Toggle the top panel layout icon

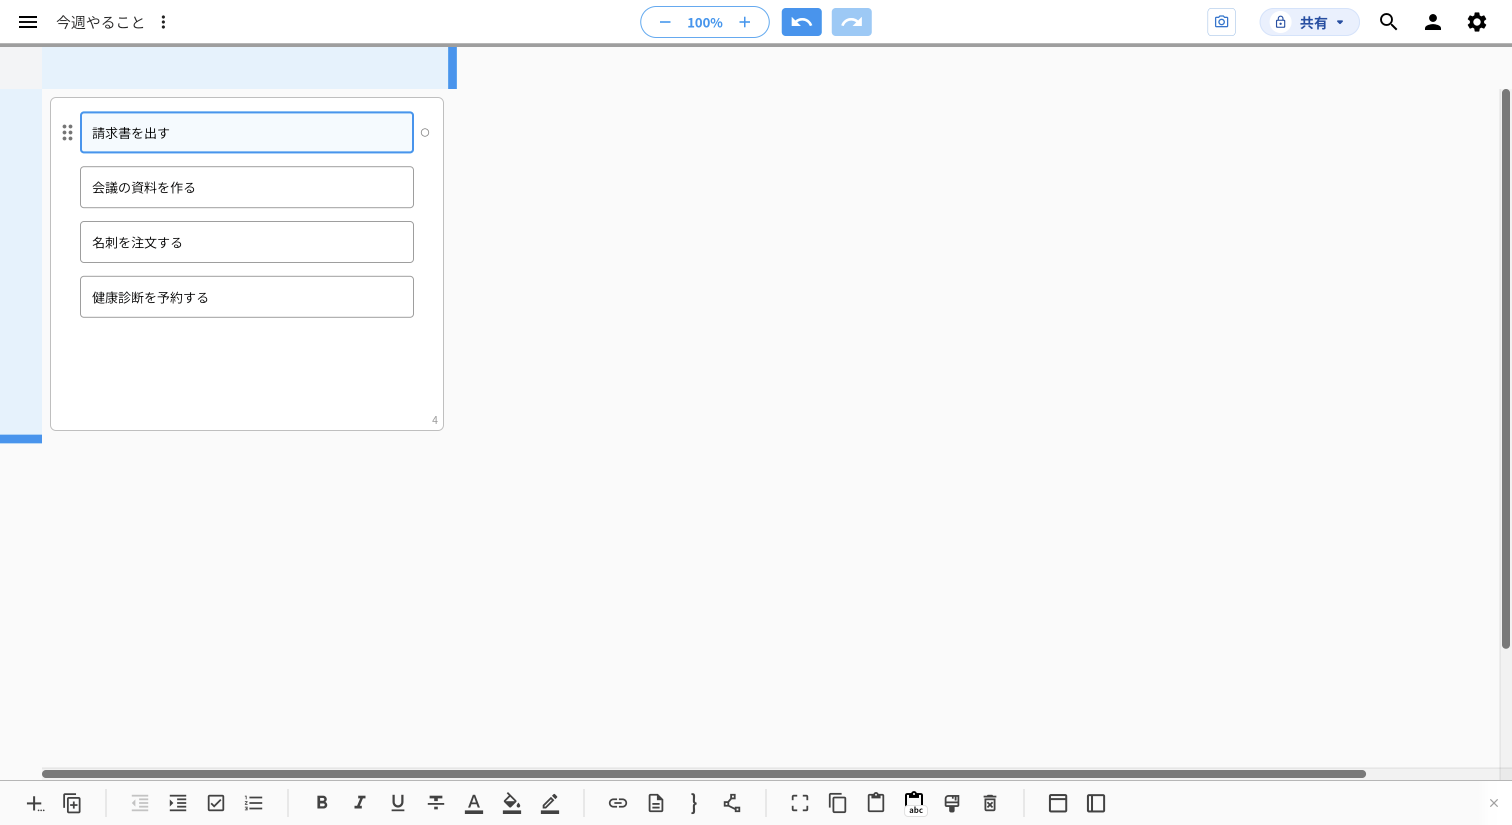1058,803
